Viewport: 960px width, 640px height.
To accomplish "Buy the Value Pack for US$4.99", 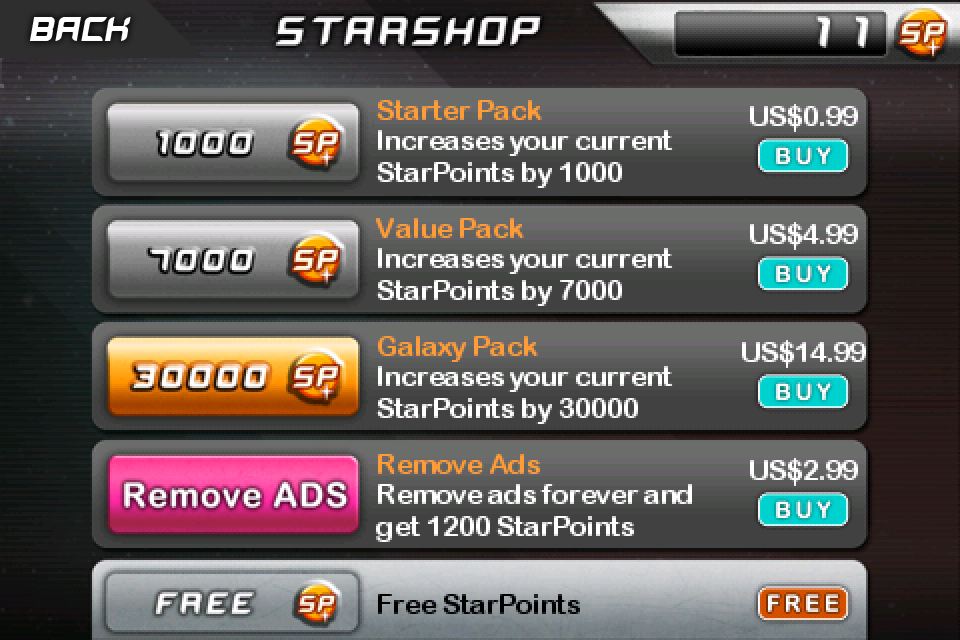I will point(803,274).
